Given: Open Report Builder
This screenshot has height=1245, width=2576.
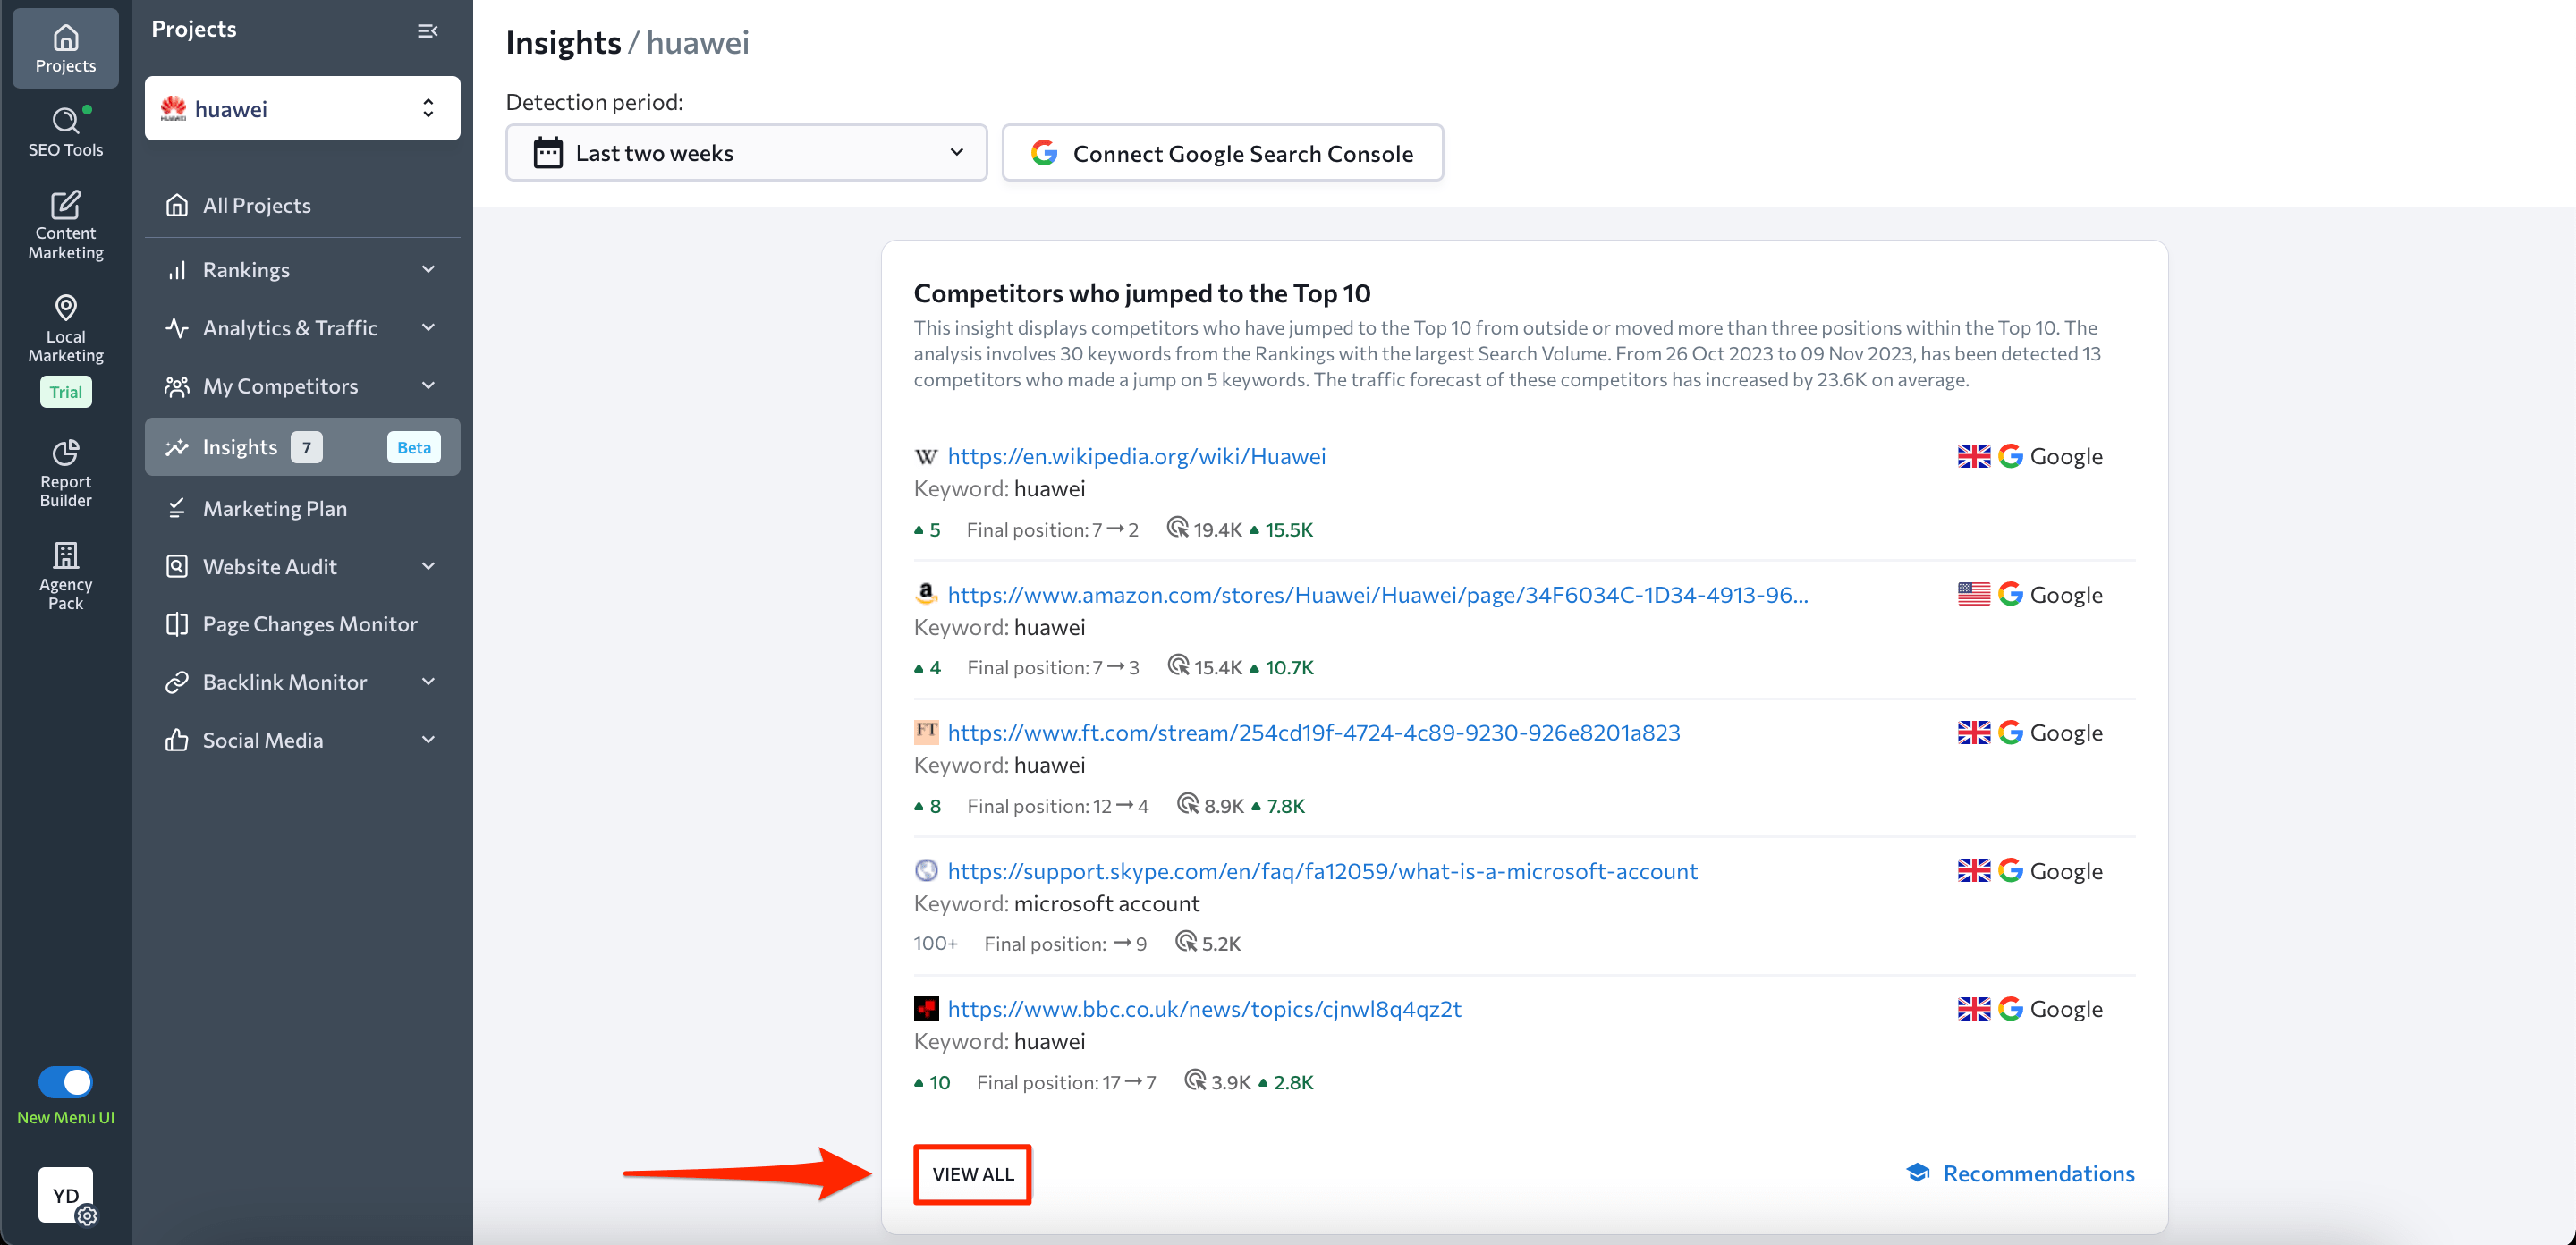Looking at the screenshot, I should point(65,473).
